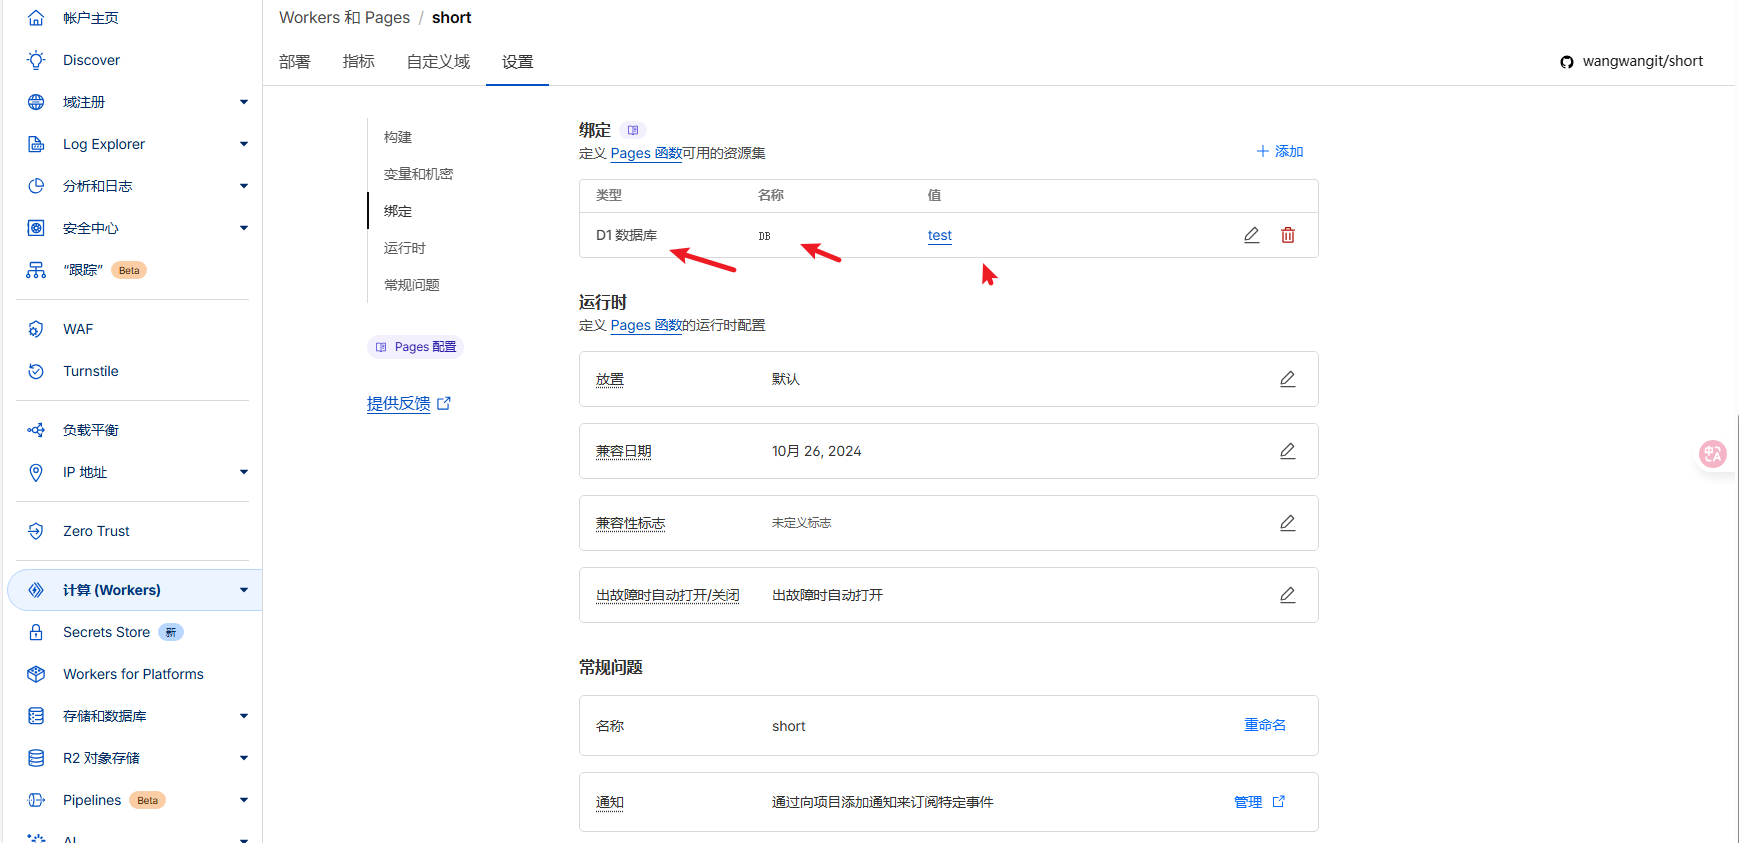Screen dimensions: 1739x843
Task: Click the floating translate icon on right edge
Action: pos(1713,454)
